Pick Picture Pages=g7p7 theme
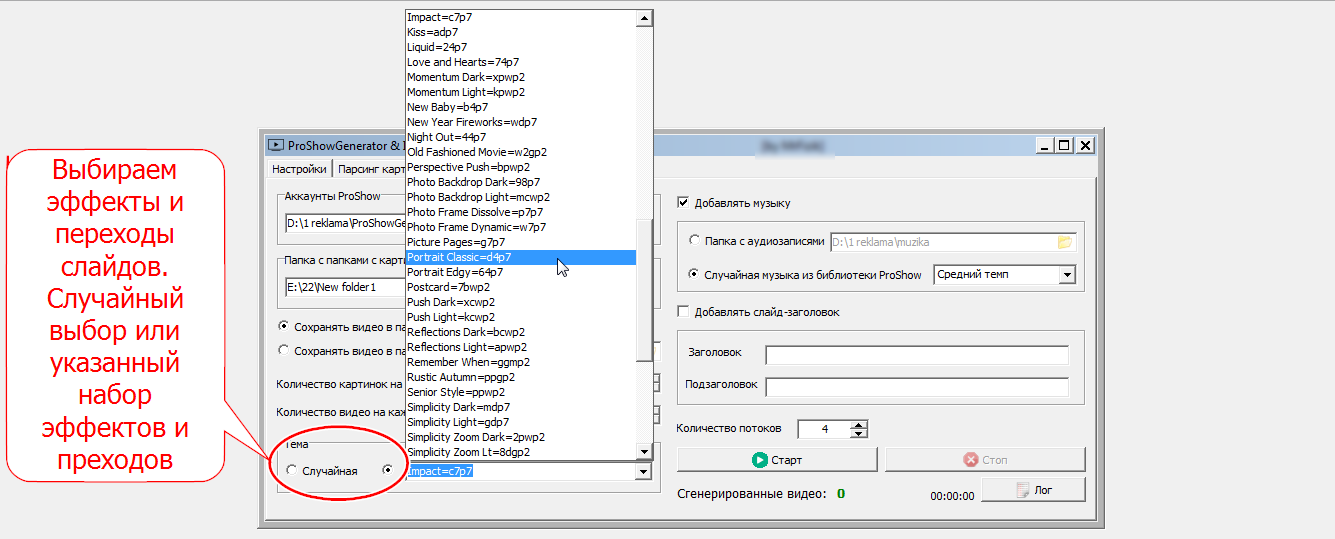 pos(521,242)
